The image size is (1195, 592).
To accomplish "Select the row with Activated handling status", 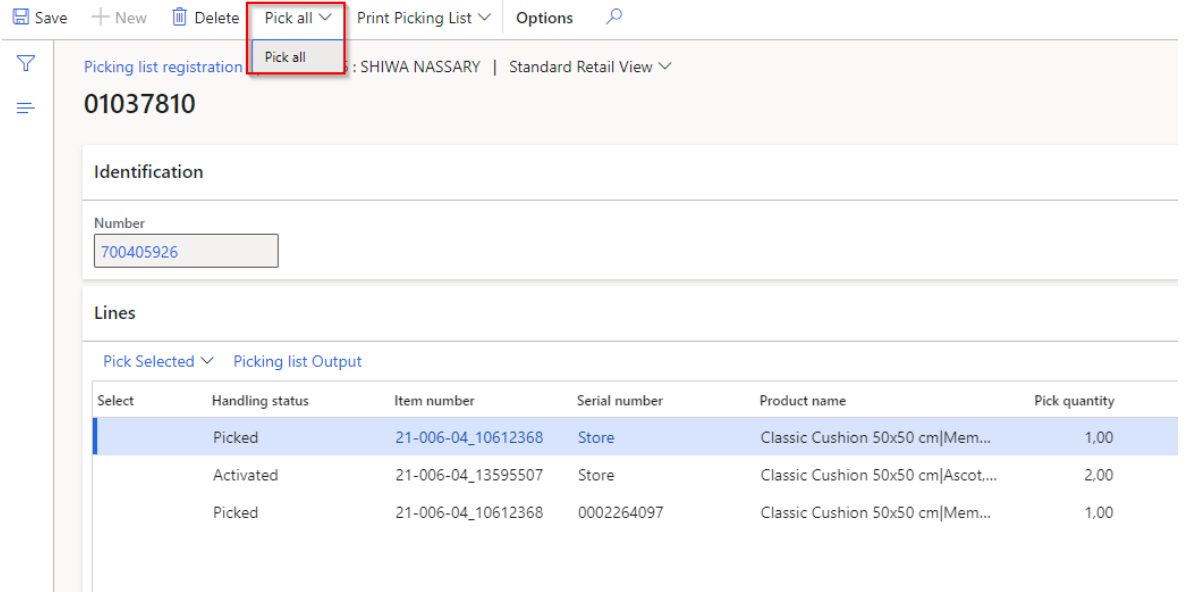I will [245, 475].
